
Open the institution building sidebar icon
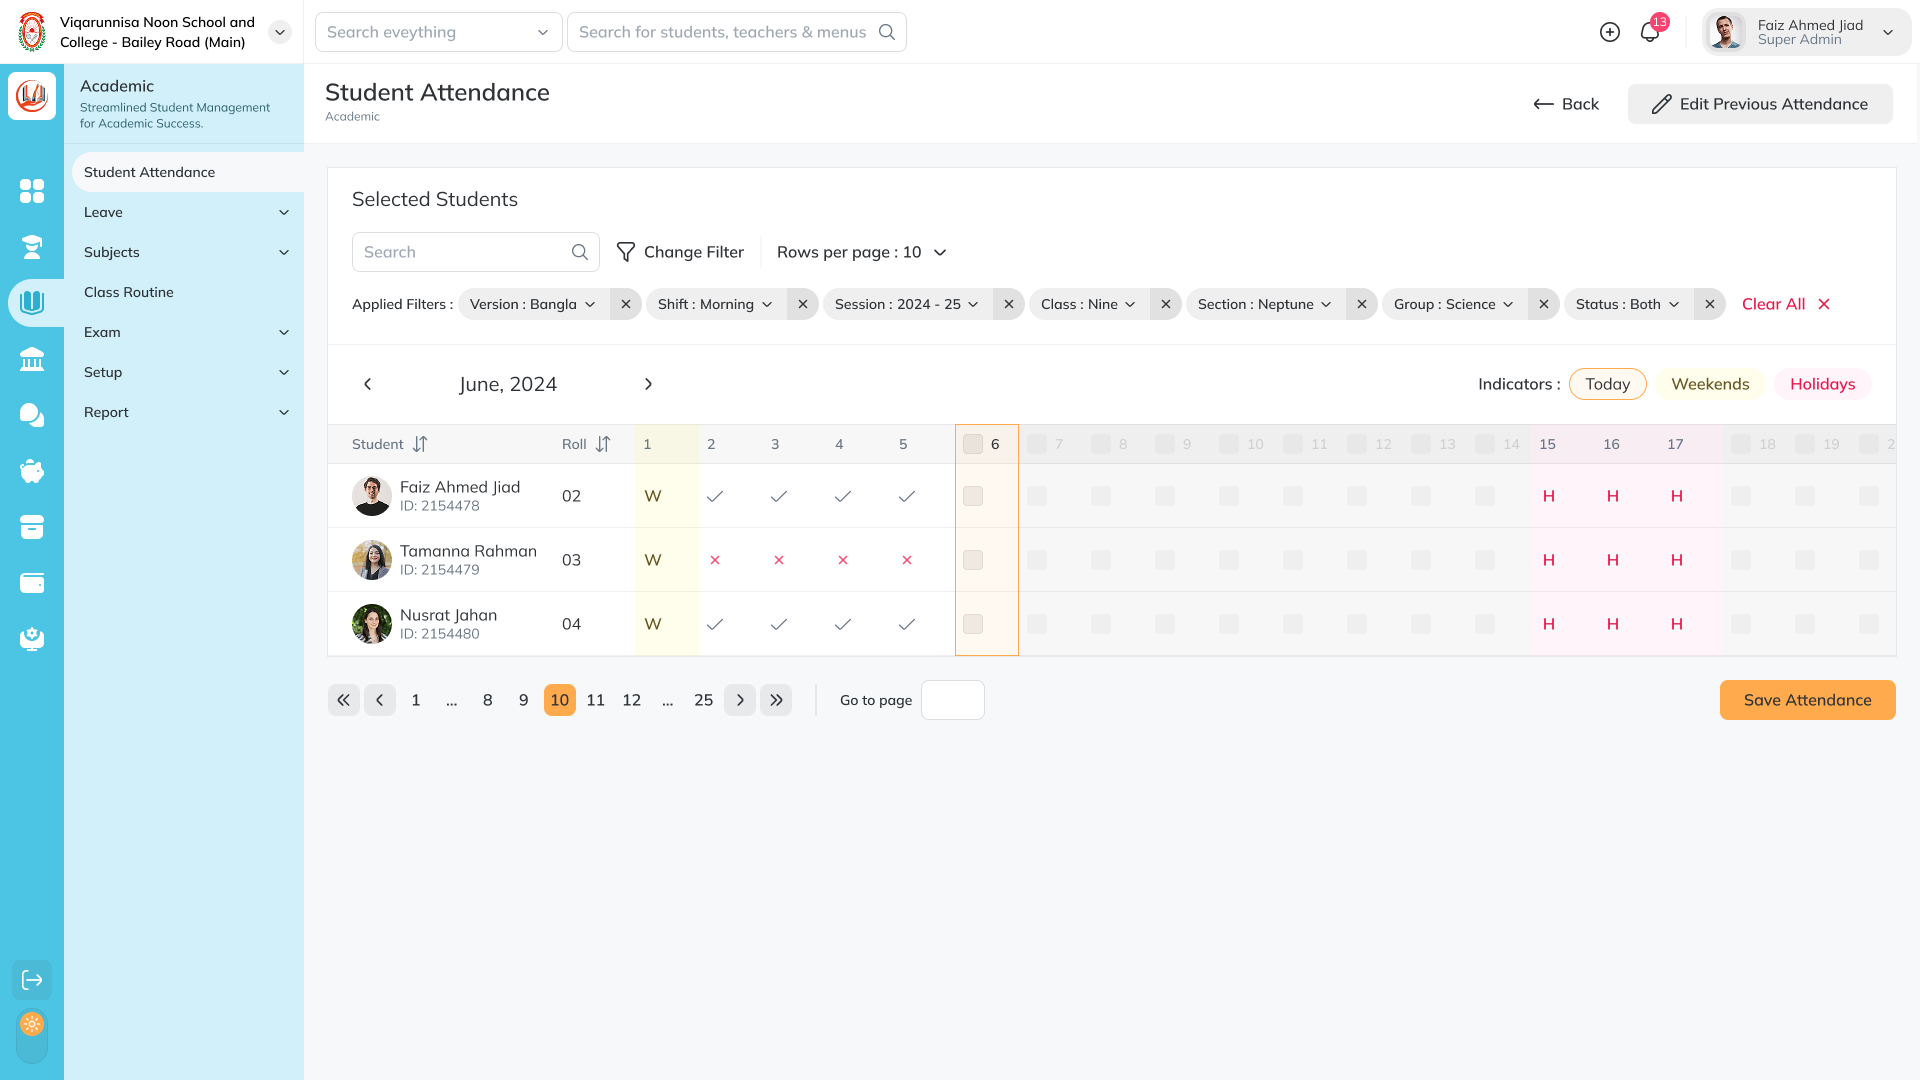[32, 359]
